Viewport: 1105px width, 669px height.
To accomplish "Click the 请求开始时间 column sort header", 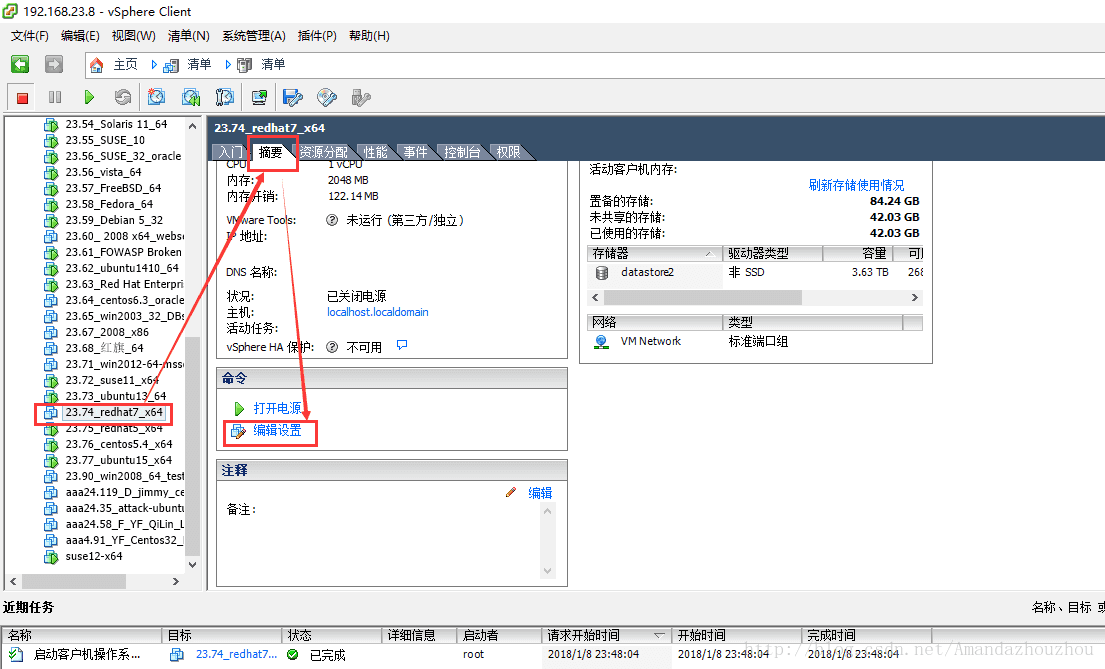I will (606, 635).
